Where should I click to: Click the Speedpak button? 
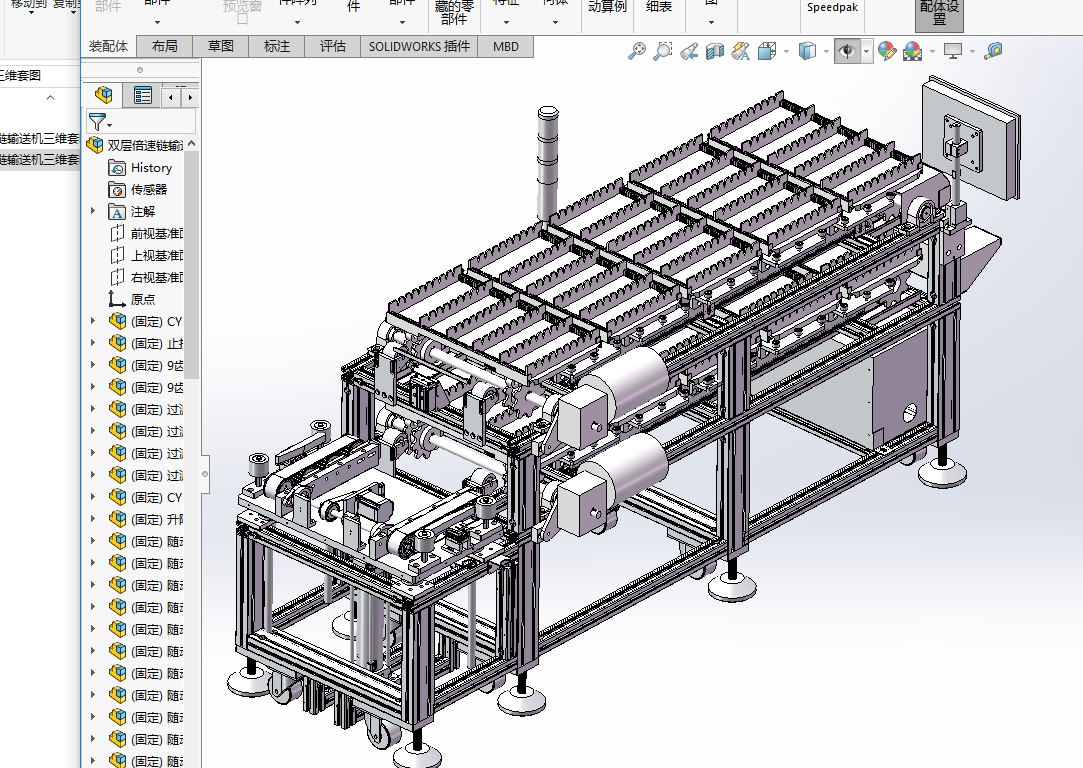[x=832, y=7]
